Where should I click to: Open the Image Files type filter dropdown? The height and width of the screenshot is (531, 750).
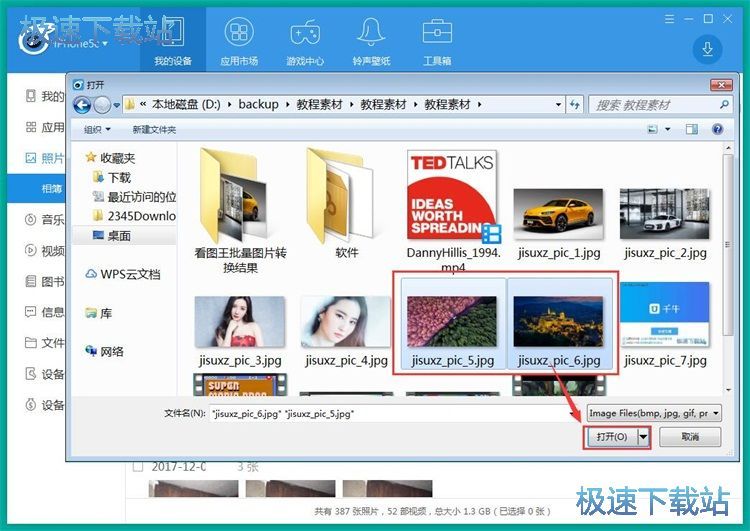pos(654,413)
